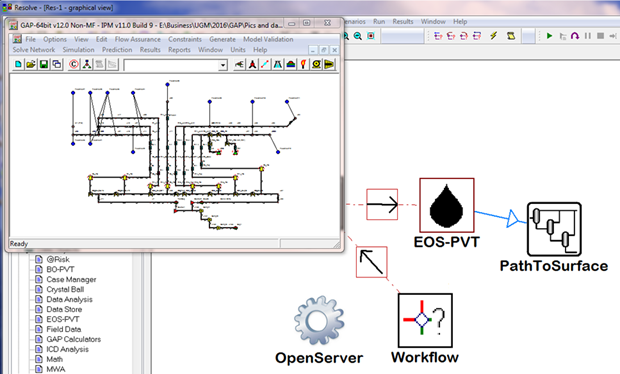
Task: Click the green Run play button
Action: point(549,36)
